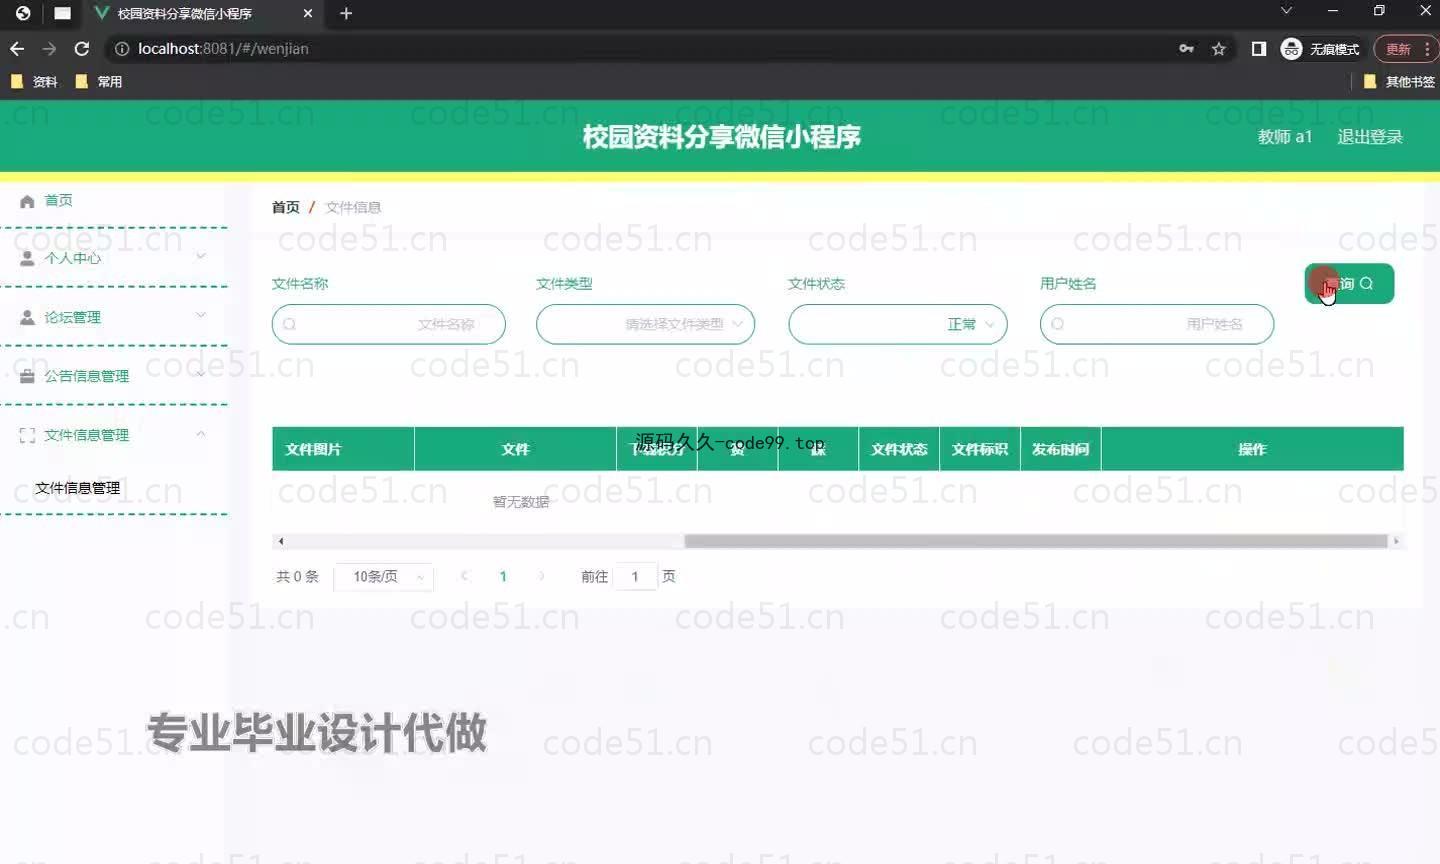Click the green 查询 search button
1440x864 pixels.
coord(1349,284)
